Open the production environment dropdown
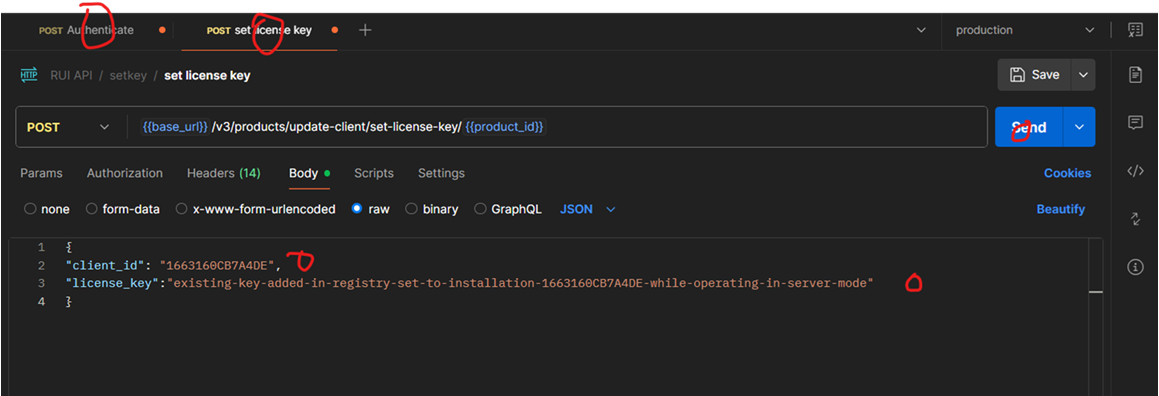The height and width of the screenshot is (396, 1159). (1024, 30)
